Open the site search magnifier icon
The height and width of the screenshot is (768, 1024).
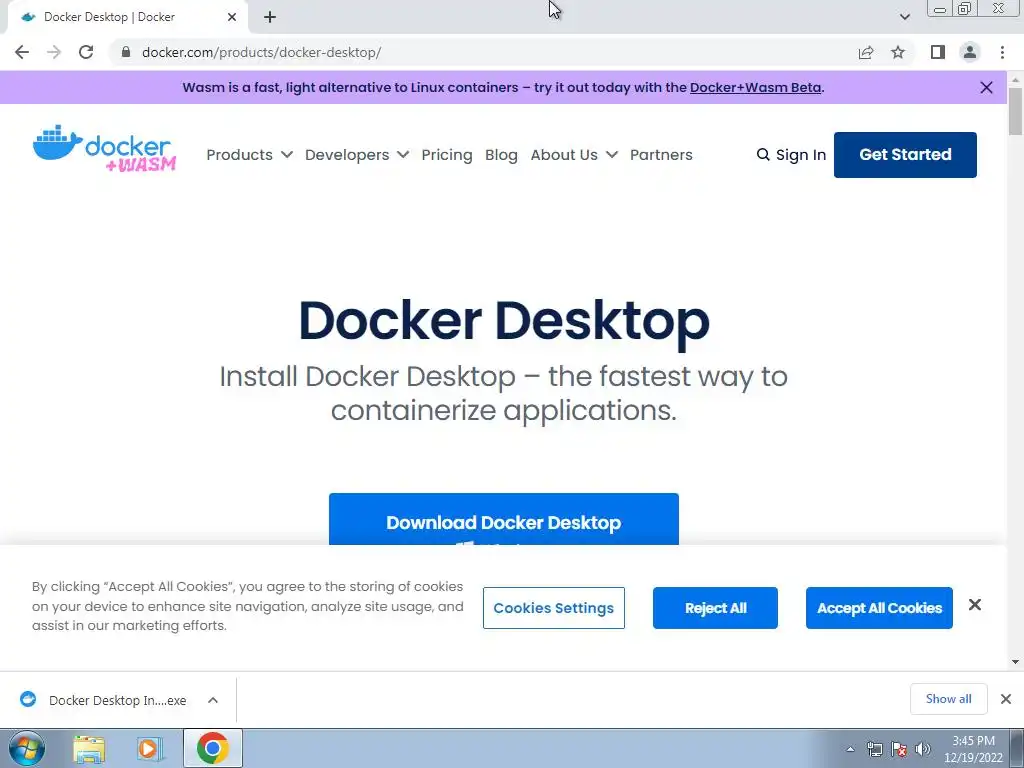[763, 155]
